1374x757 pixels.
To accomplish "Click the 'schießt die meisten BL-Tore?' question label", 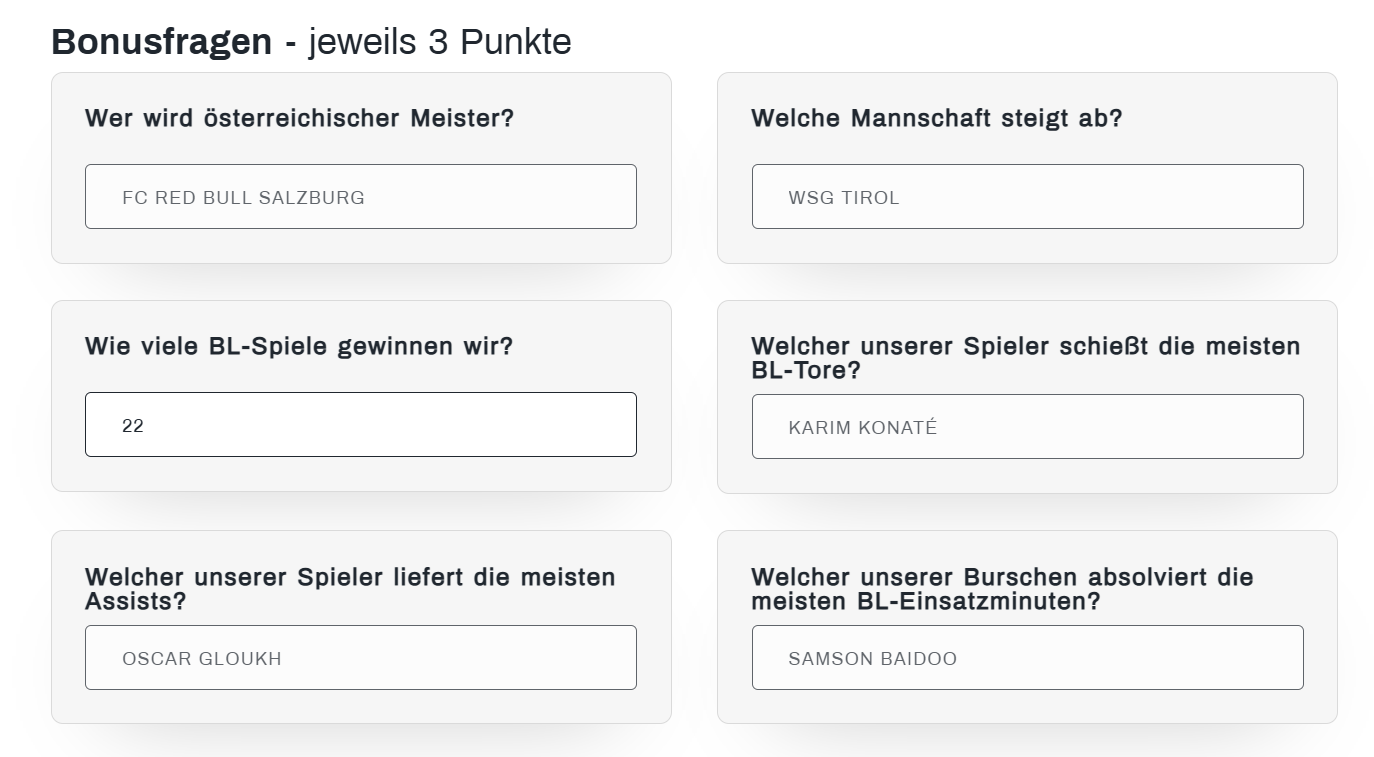I will click(1025, 357).
